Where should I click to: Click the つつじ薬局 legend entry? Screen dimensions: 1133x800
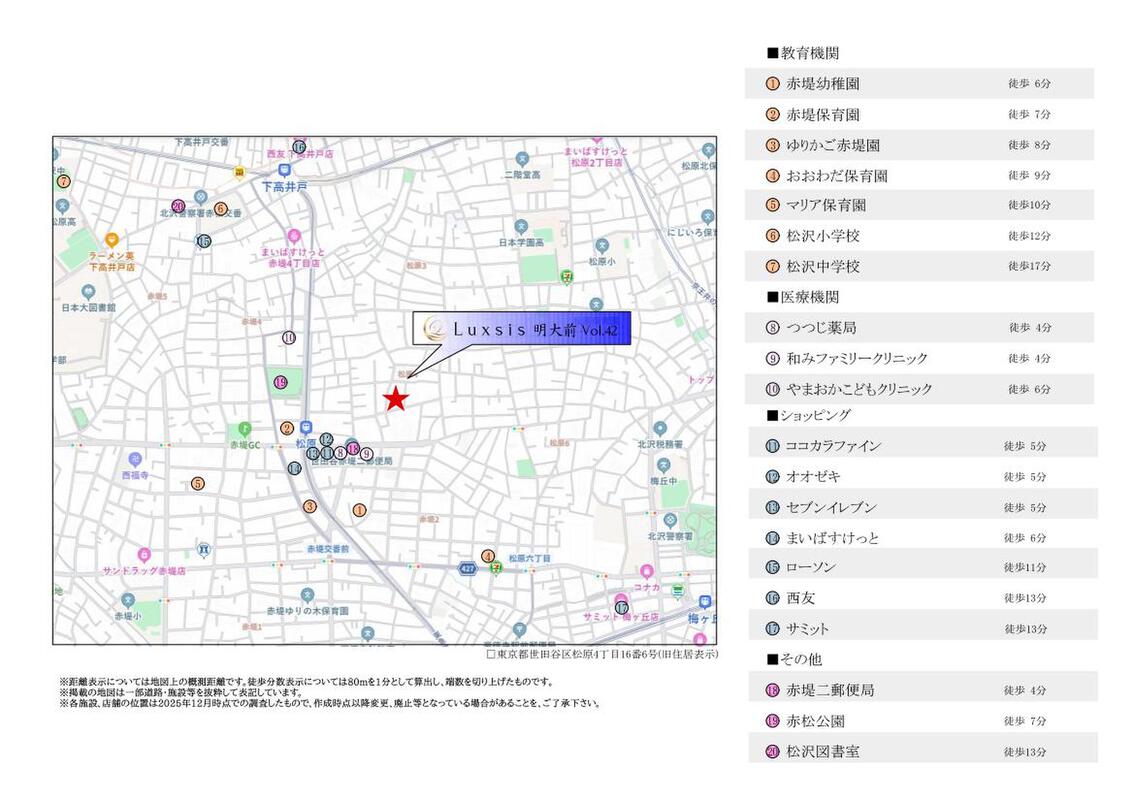pos(820,327)
